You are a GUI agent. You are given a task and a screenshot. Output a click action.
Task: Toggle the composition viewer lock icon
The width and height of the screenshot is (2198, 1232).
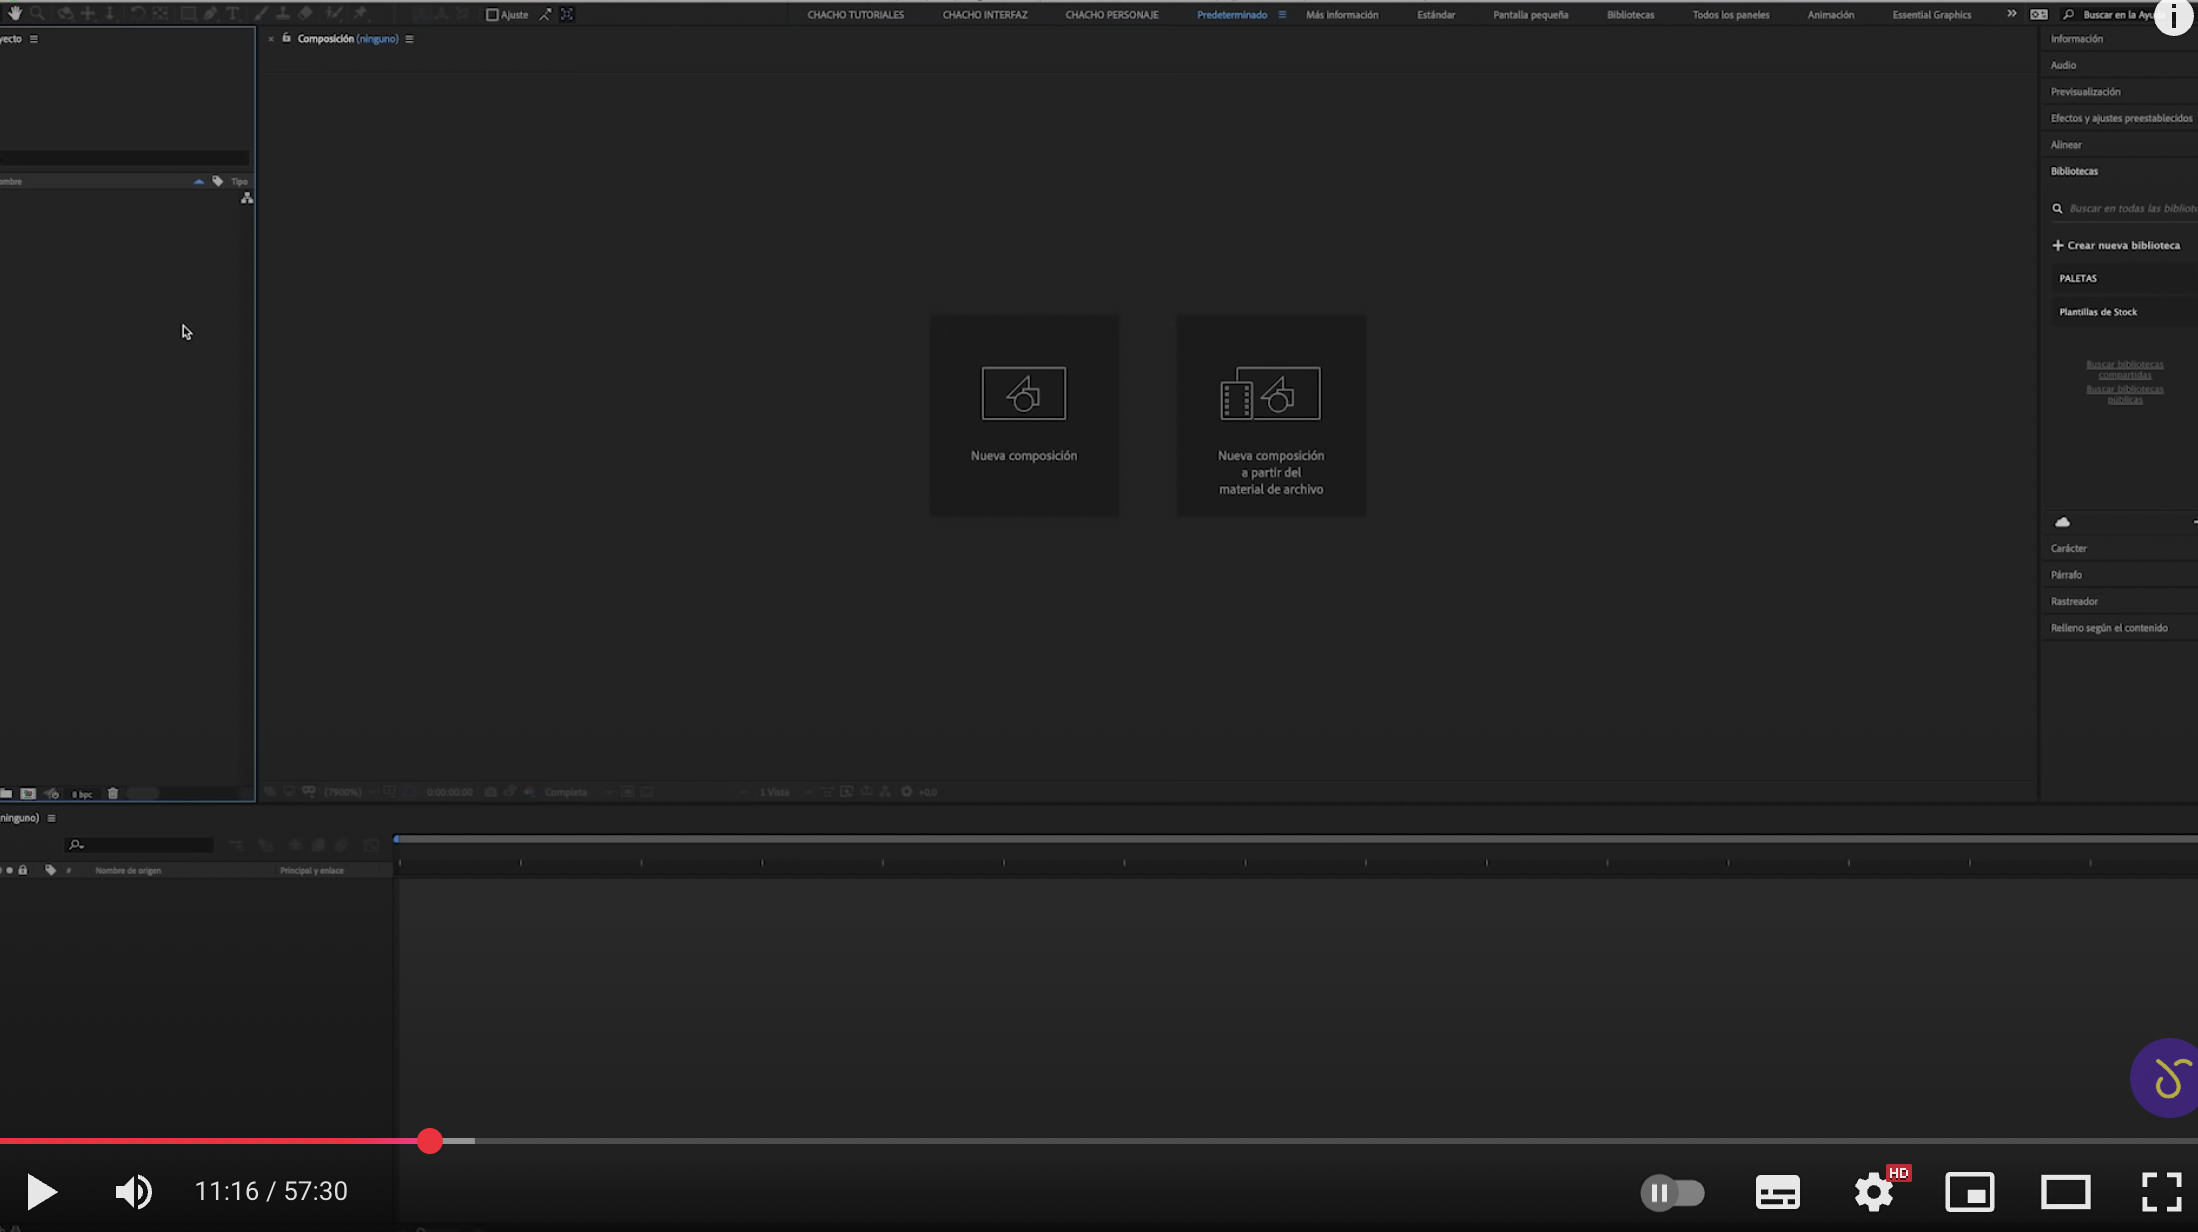pos(286,38)
